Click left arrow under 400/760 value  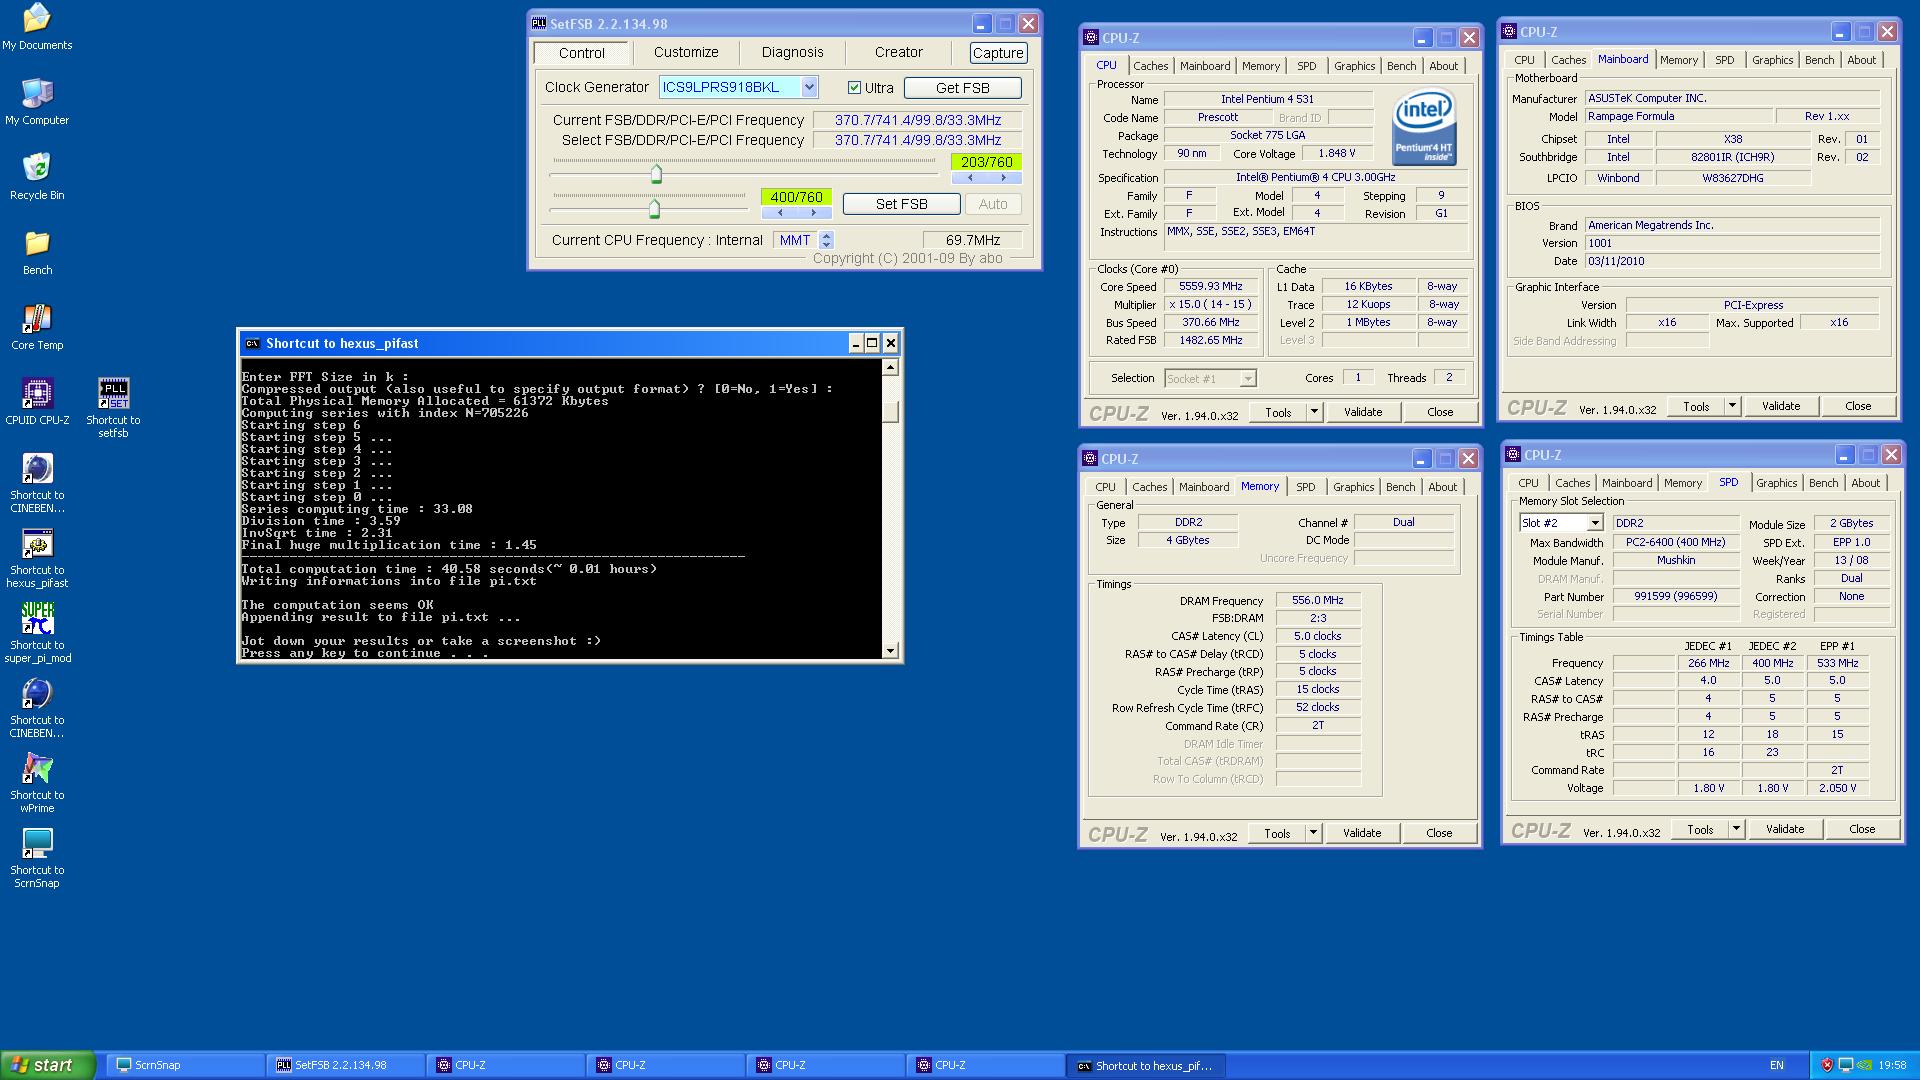779,213
